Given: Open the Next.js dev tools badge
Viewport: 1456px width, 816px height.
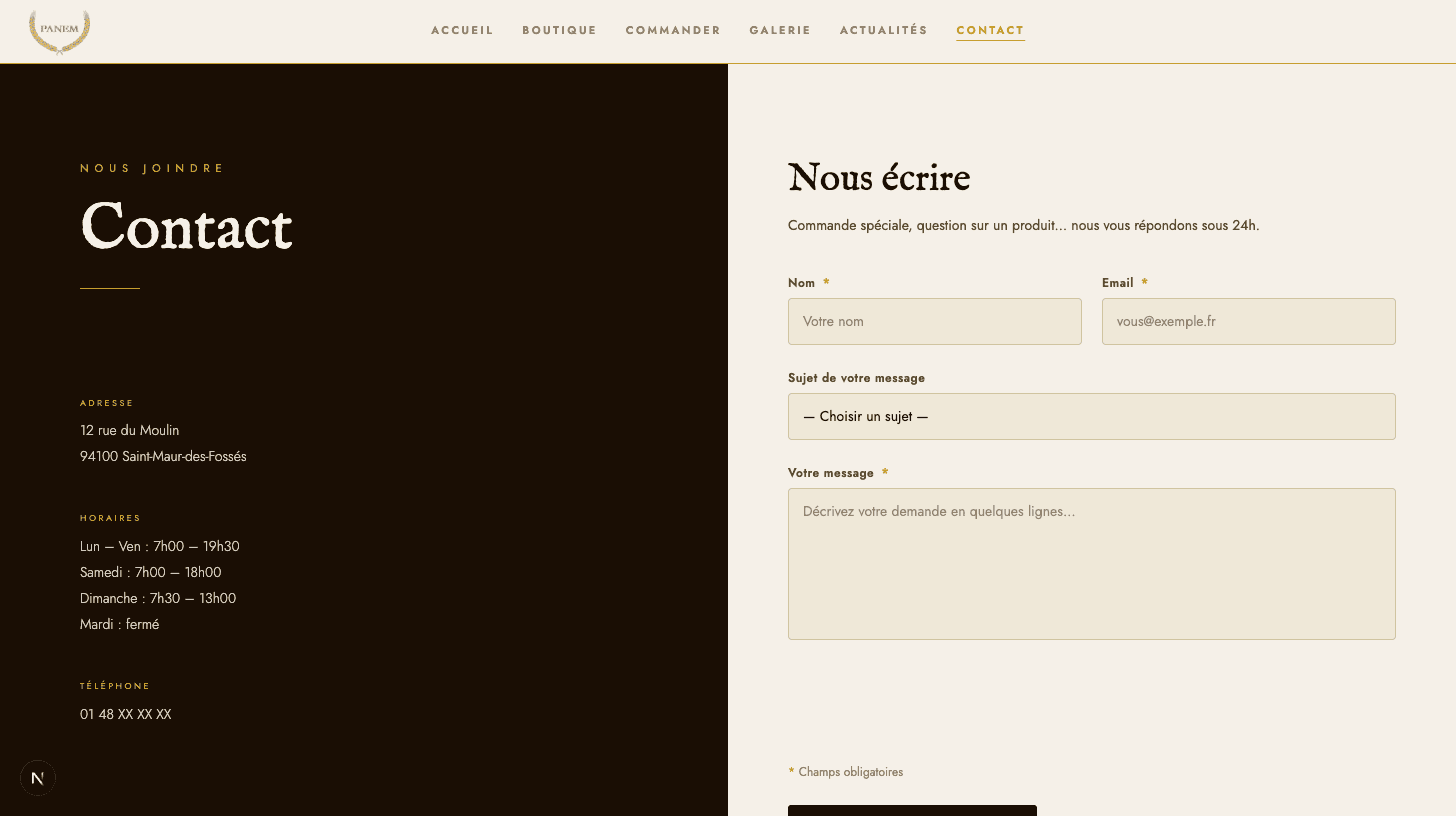Looking at the screenshot, I should [x=38, y=778].
